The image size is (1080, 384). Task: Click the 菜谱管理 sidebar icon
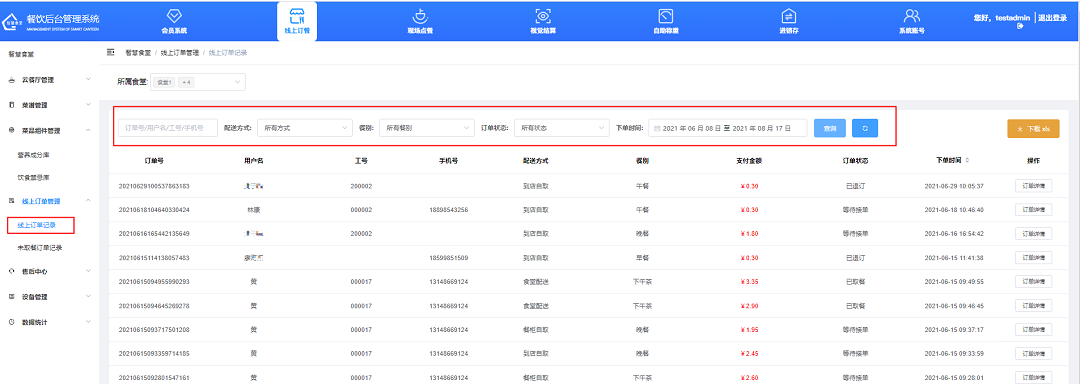tap(12, 105)
